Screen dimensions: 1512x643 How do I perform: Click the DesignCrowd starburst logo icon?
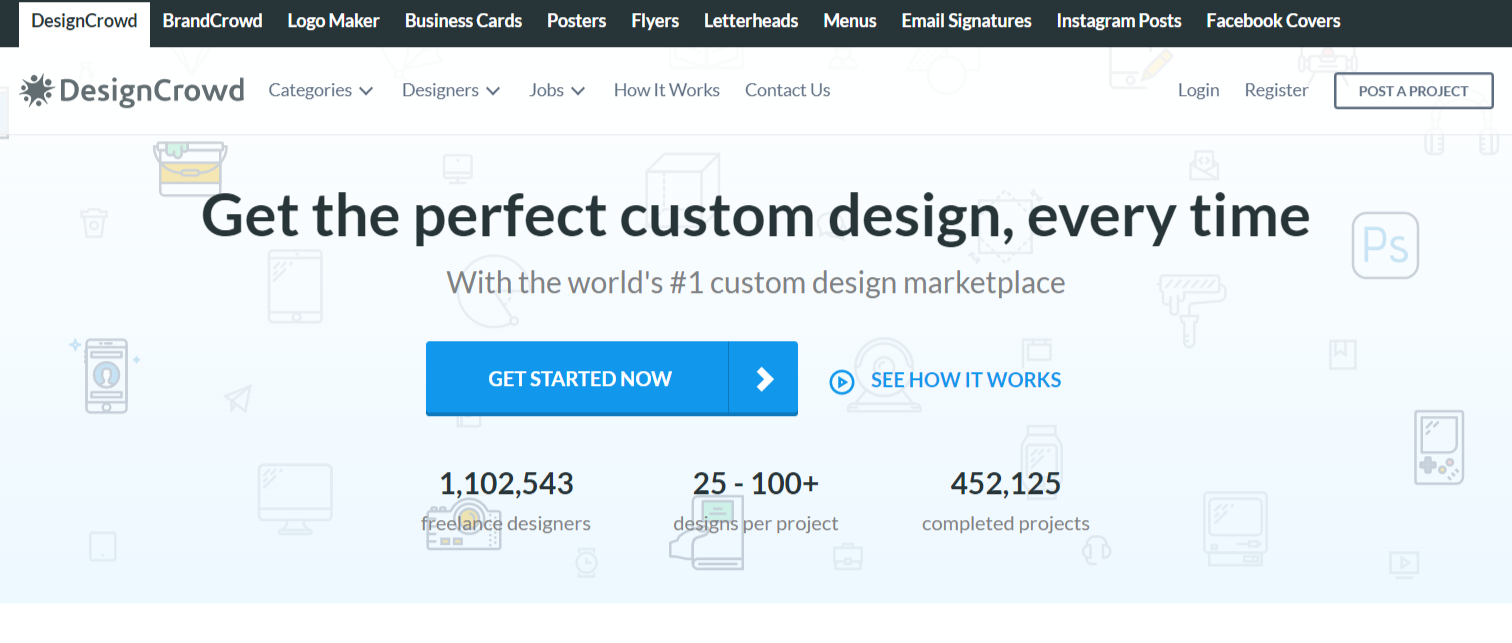click(37, 90)
